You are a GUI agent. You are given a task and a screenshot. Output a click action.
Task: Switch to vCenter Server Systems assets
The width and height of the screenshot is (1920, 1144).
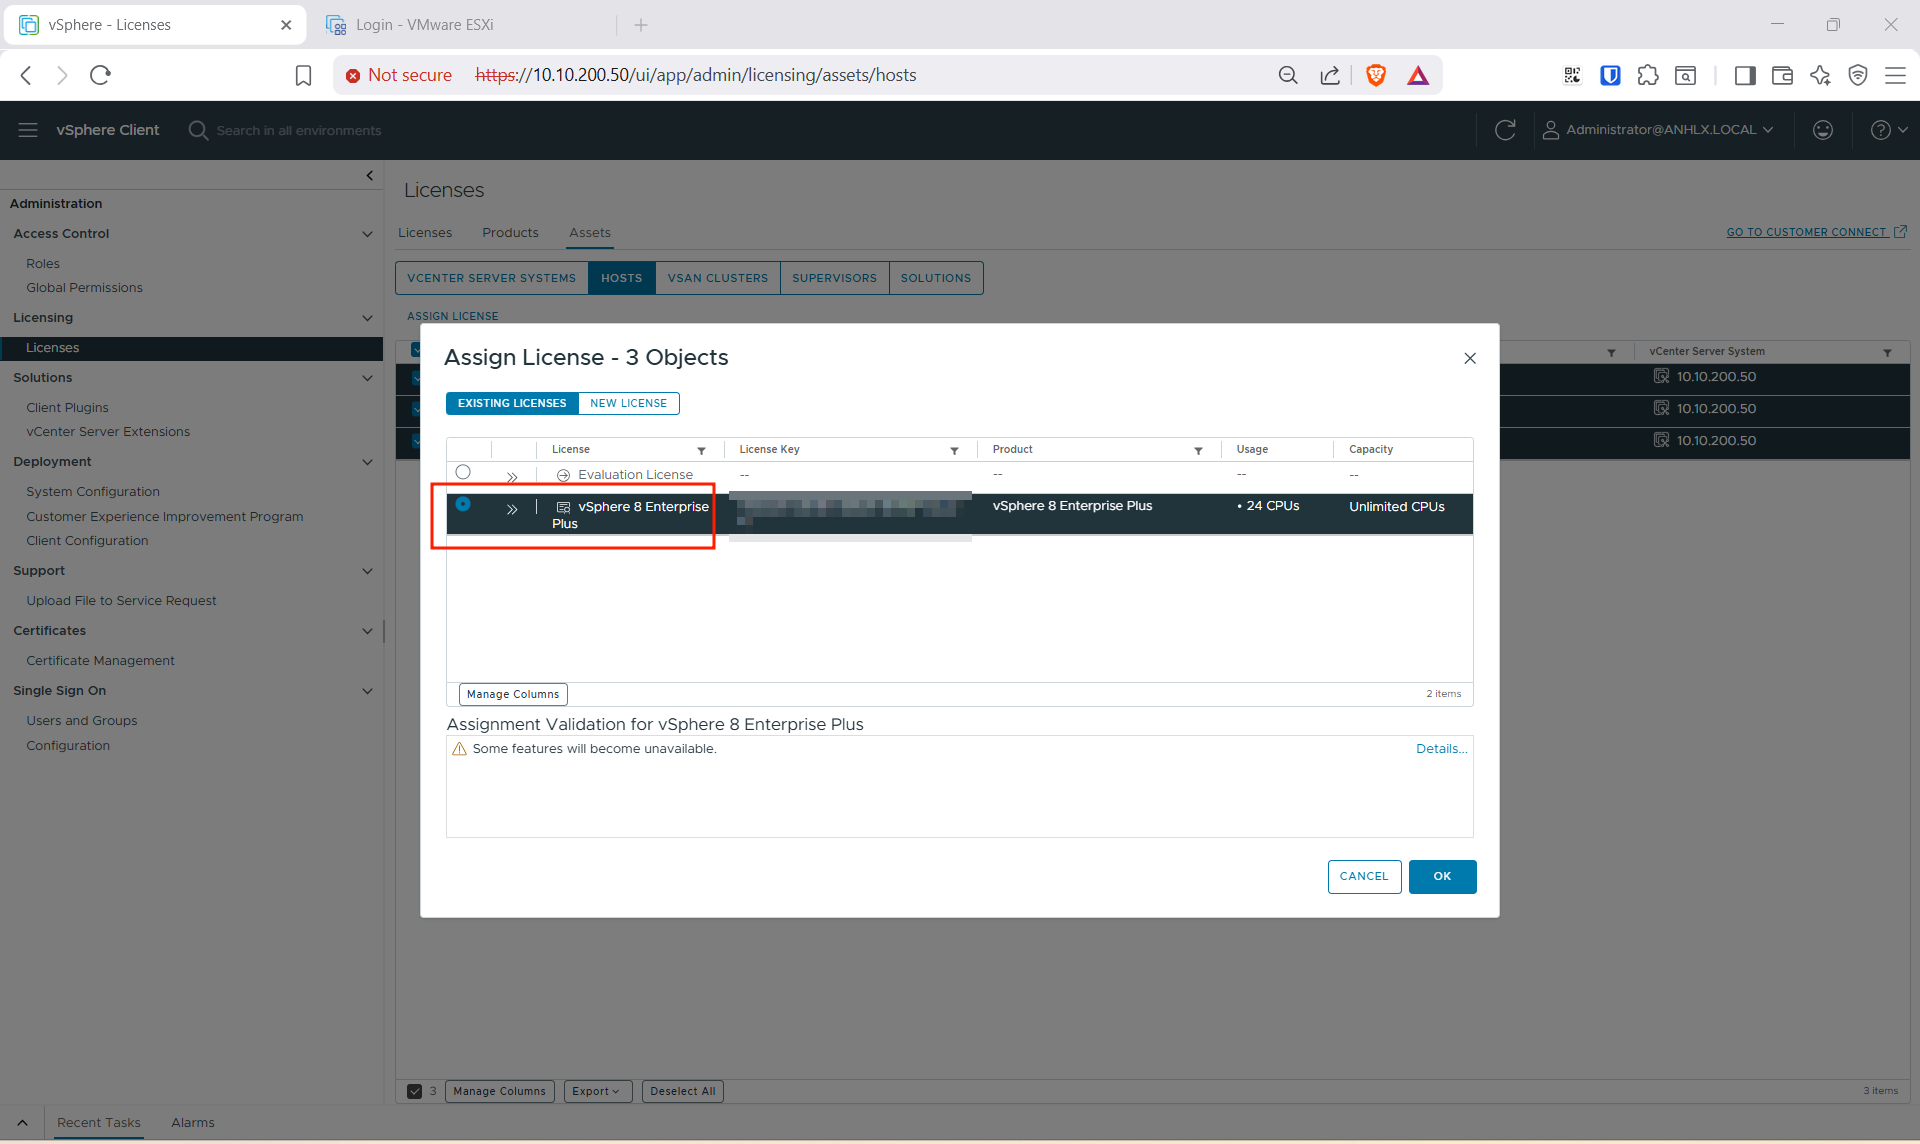tap(492, 278)
